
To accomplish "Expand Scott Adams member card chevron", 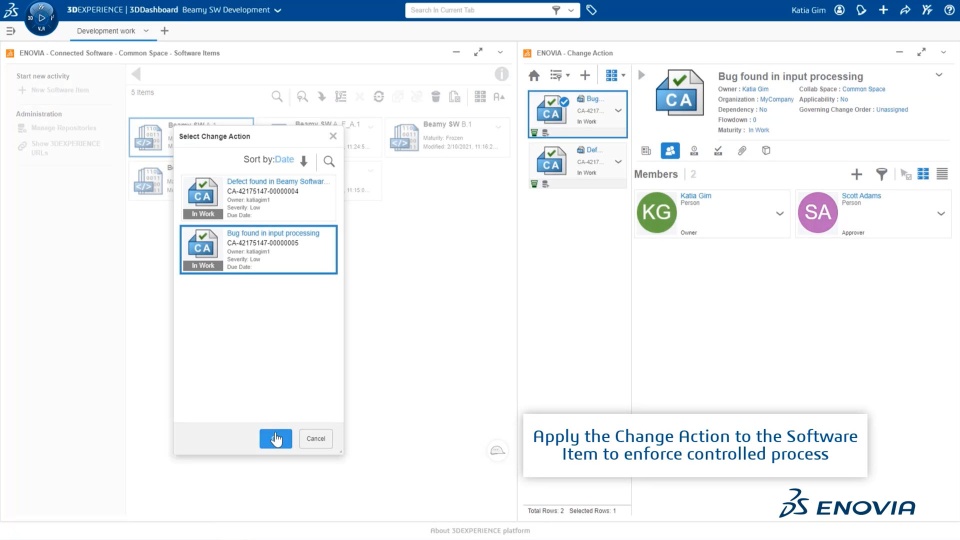I will [941, 214].
